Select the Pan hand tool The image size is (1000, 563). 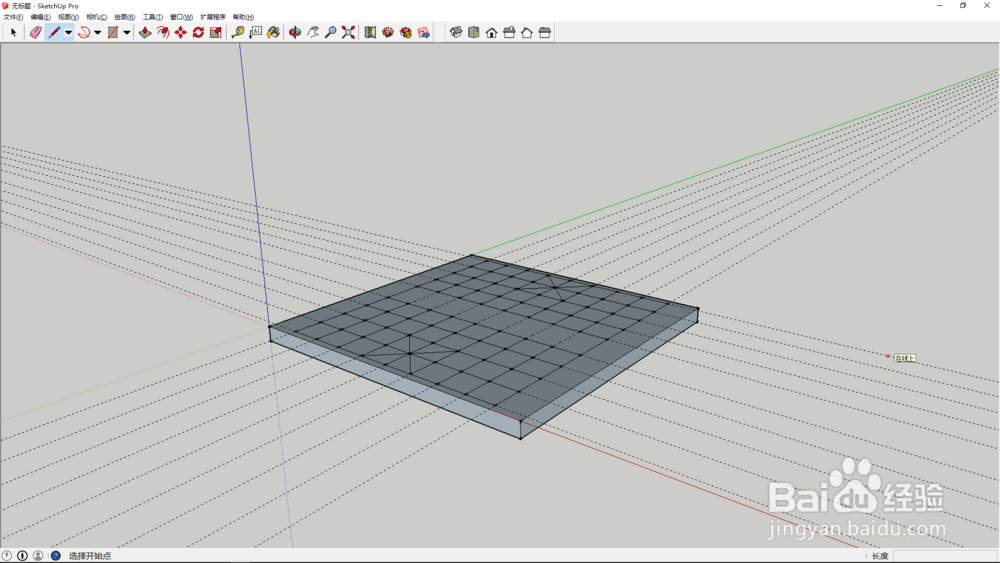click(x=312, y=33)
